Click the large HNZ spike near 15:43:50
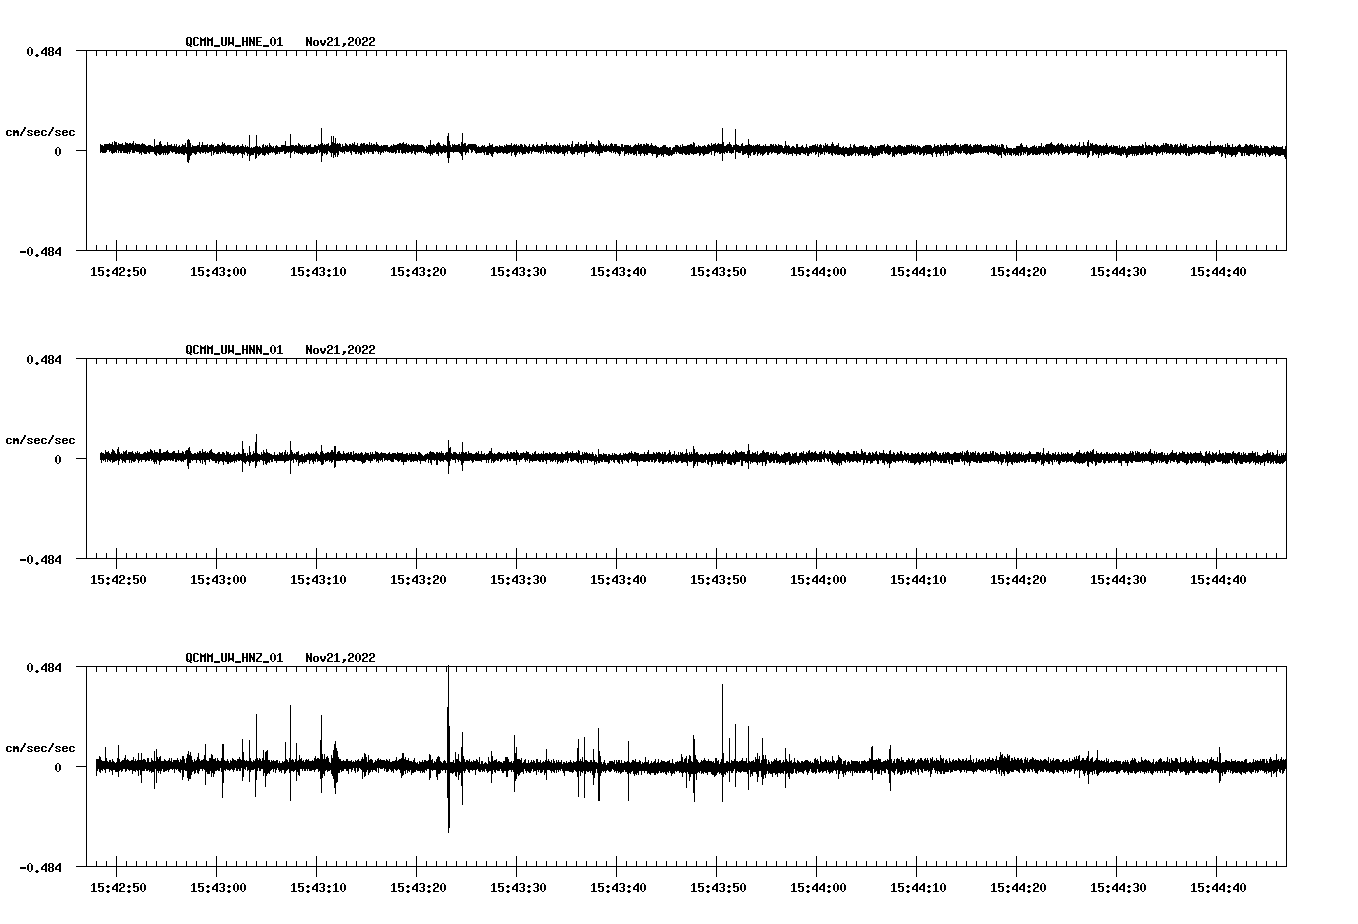Screen dimensions: 1358x924 click(x=722, y=743)
